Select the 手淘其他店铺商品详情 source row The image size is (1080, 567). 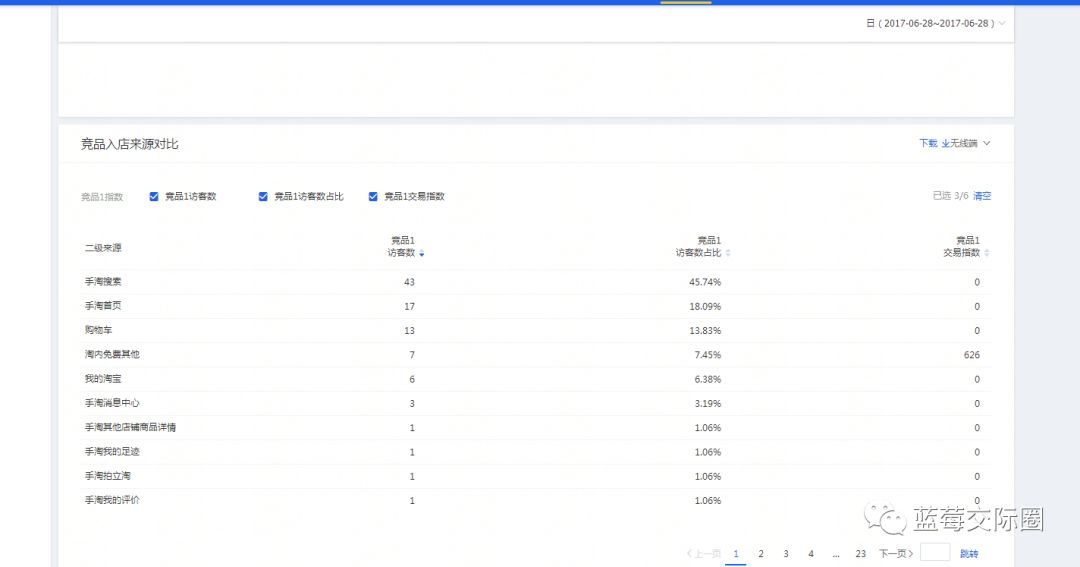(536, 428)
